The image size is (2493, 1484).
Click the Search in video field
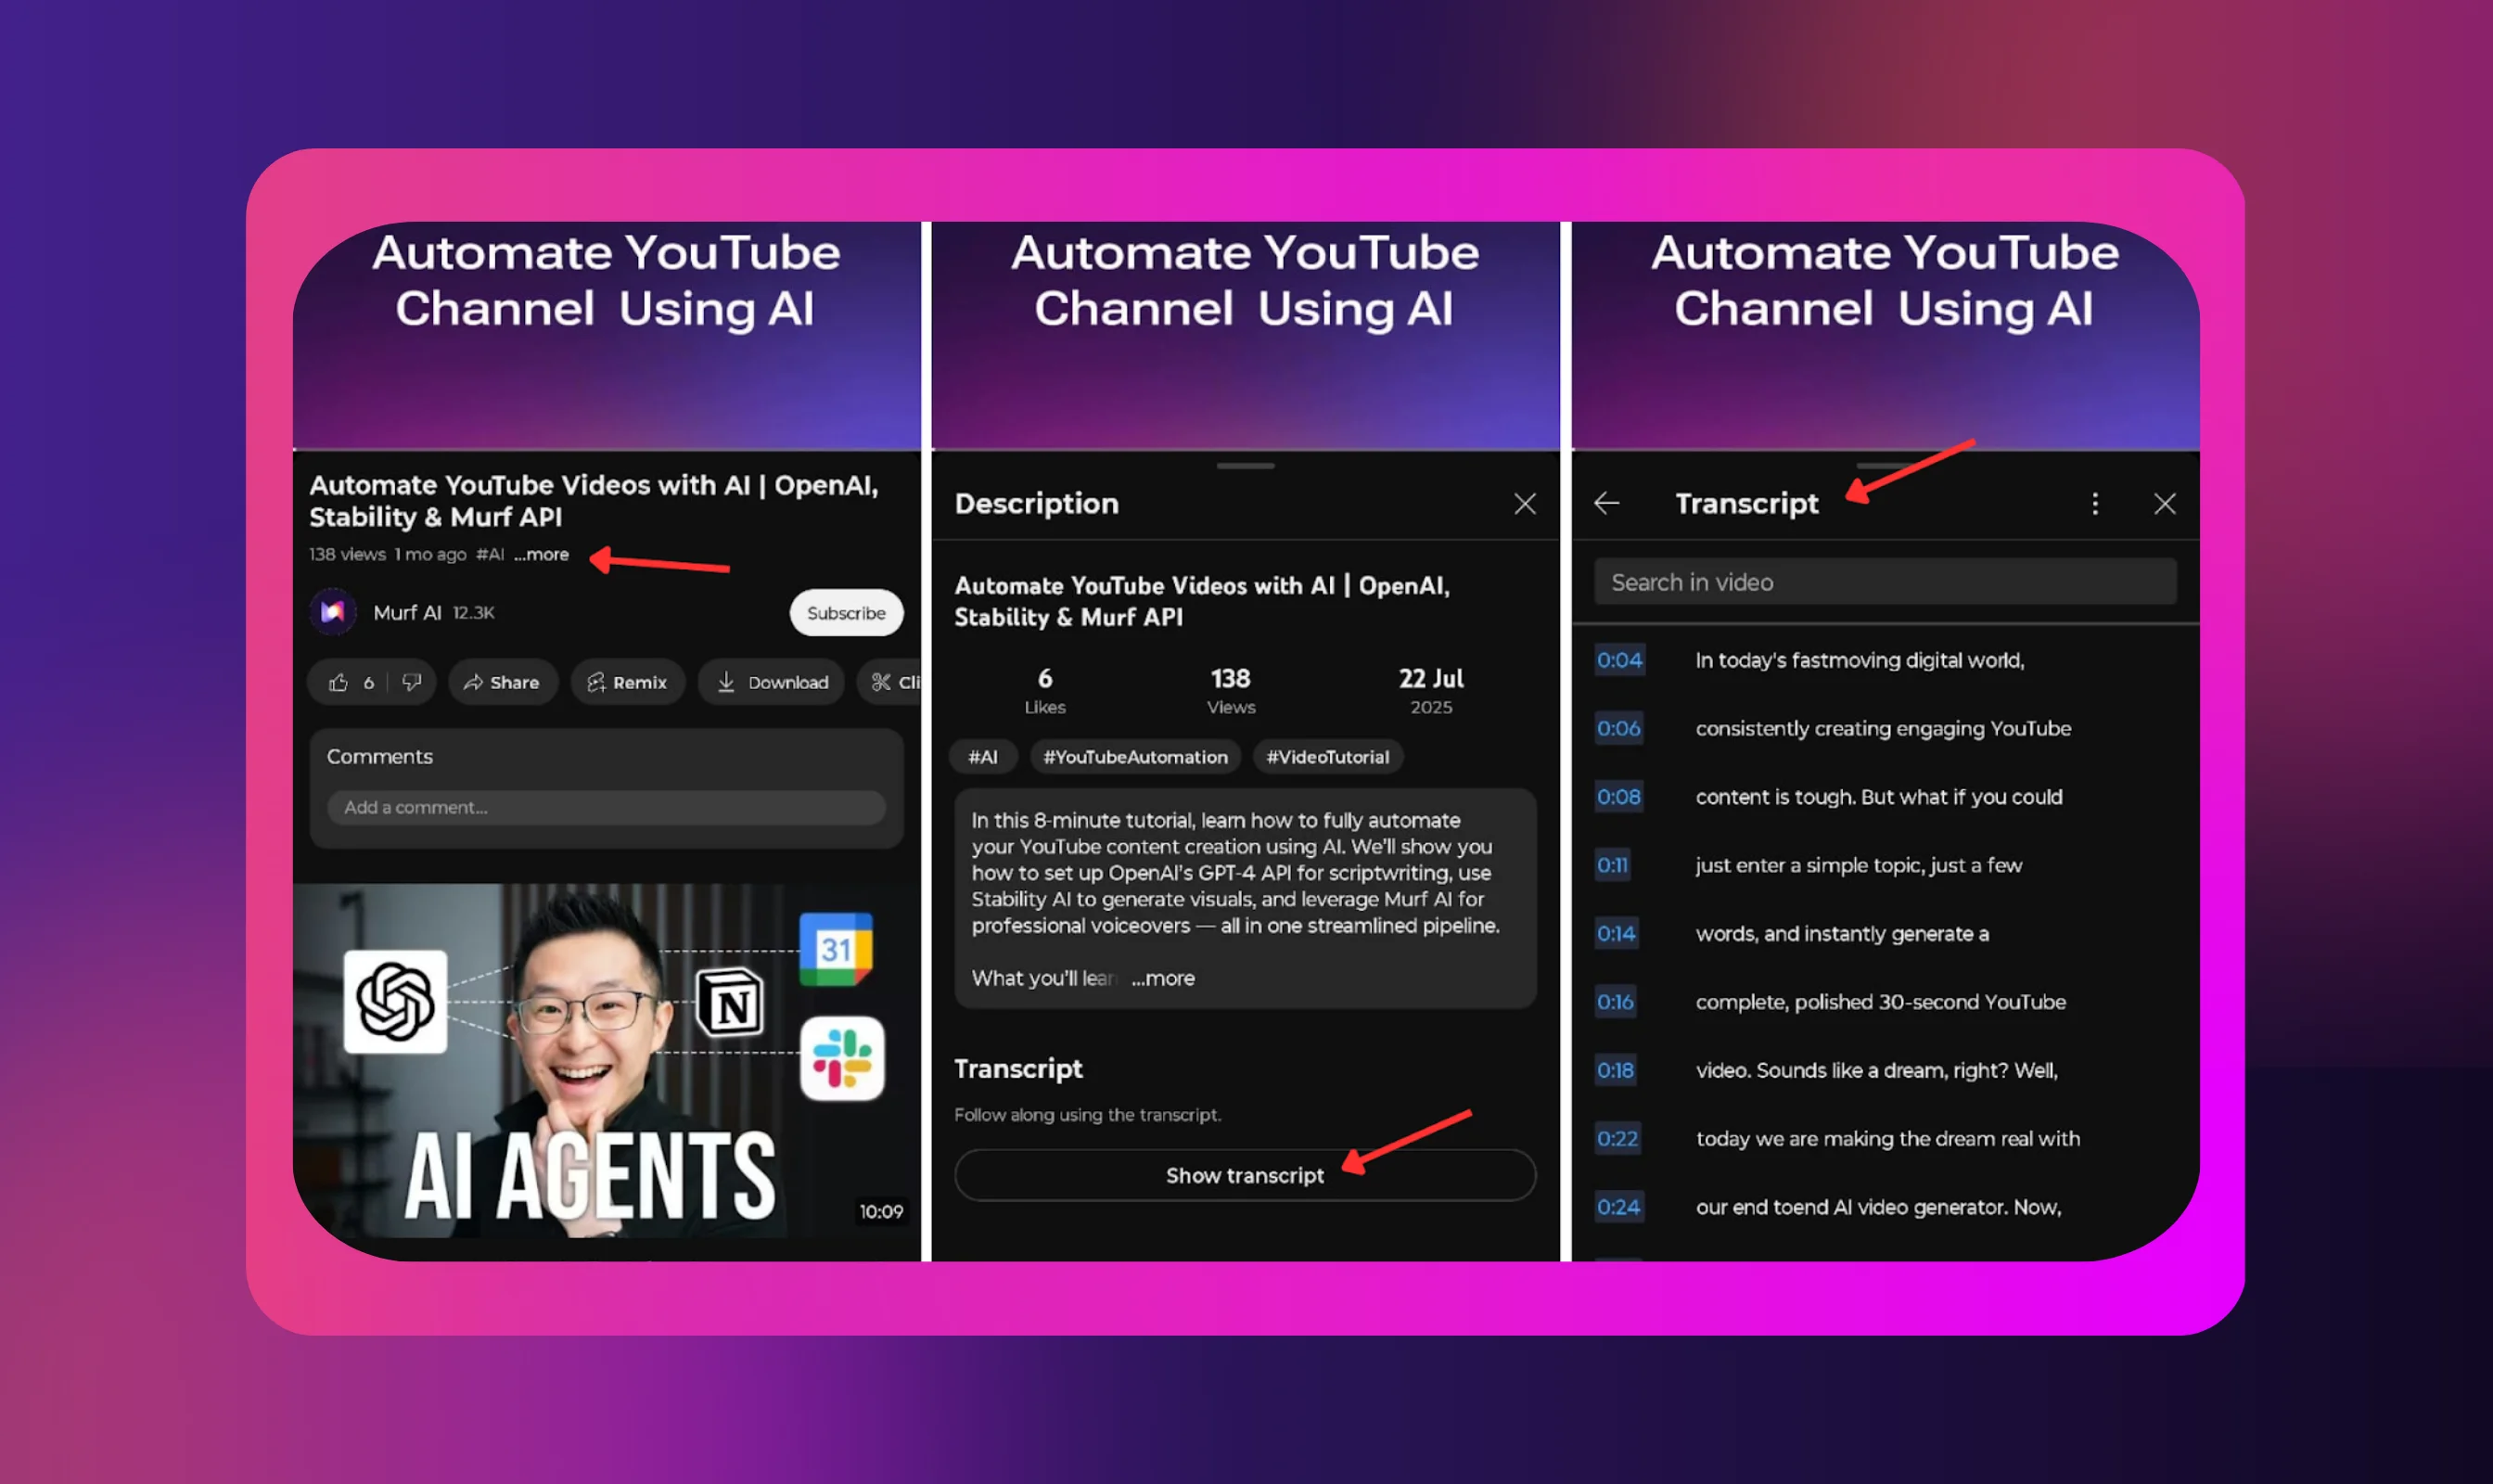(x=1884, y=582)
